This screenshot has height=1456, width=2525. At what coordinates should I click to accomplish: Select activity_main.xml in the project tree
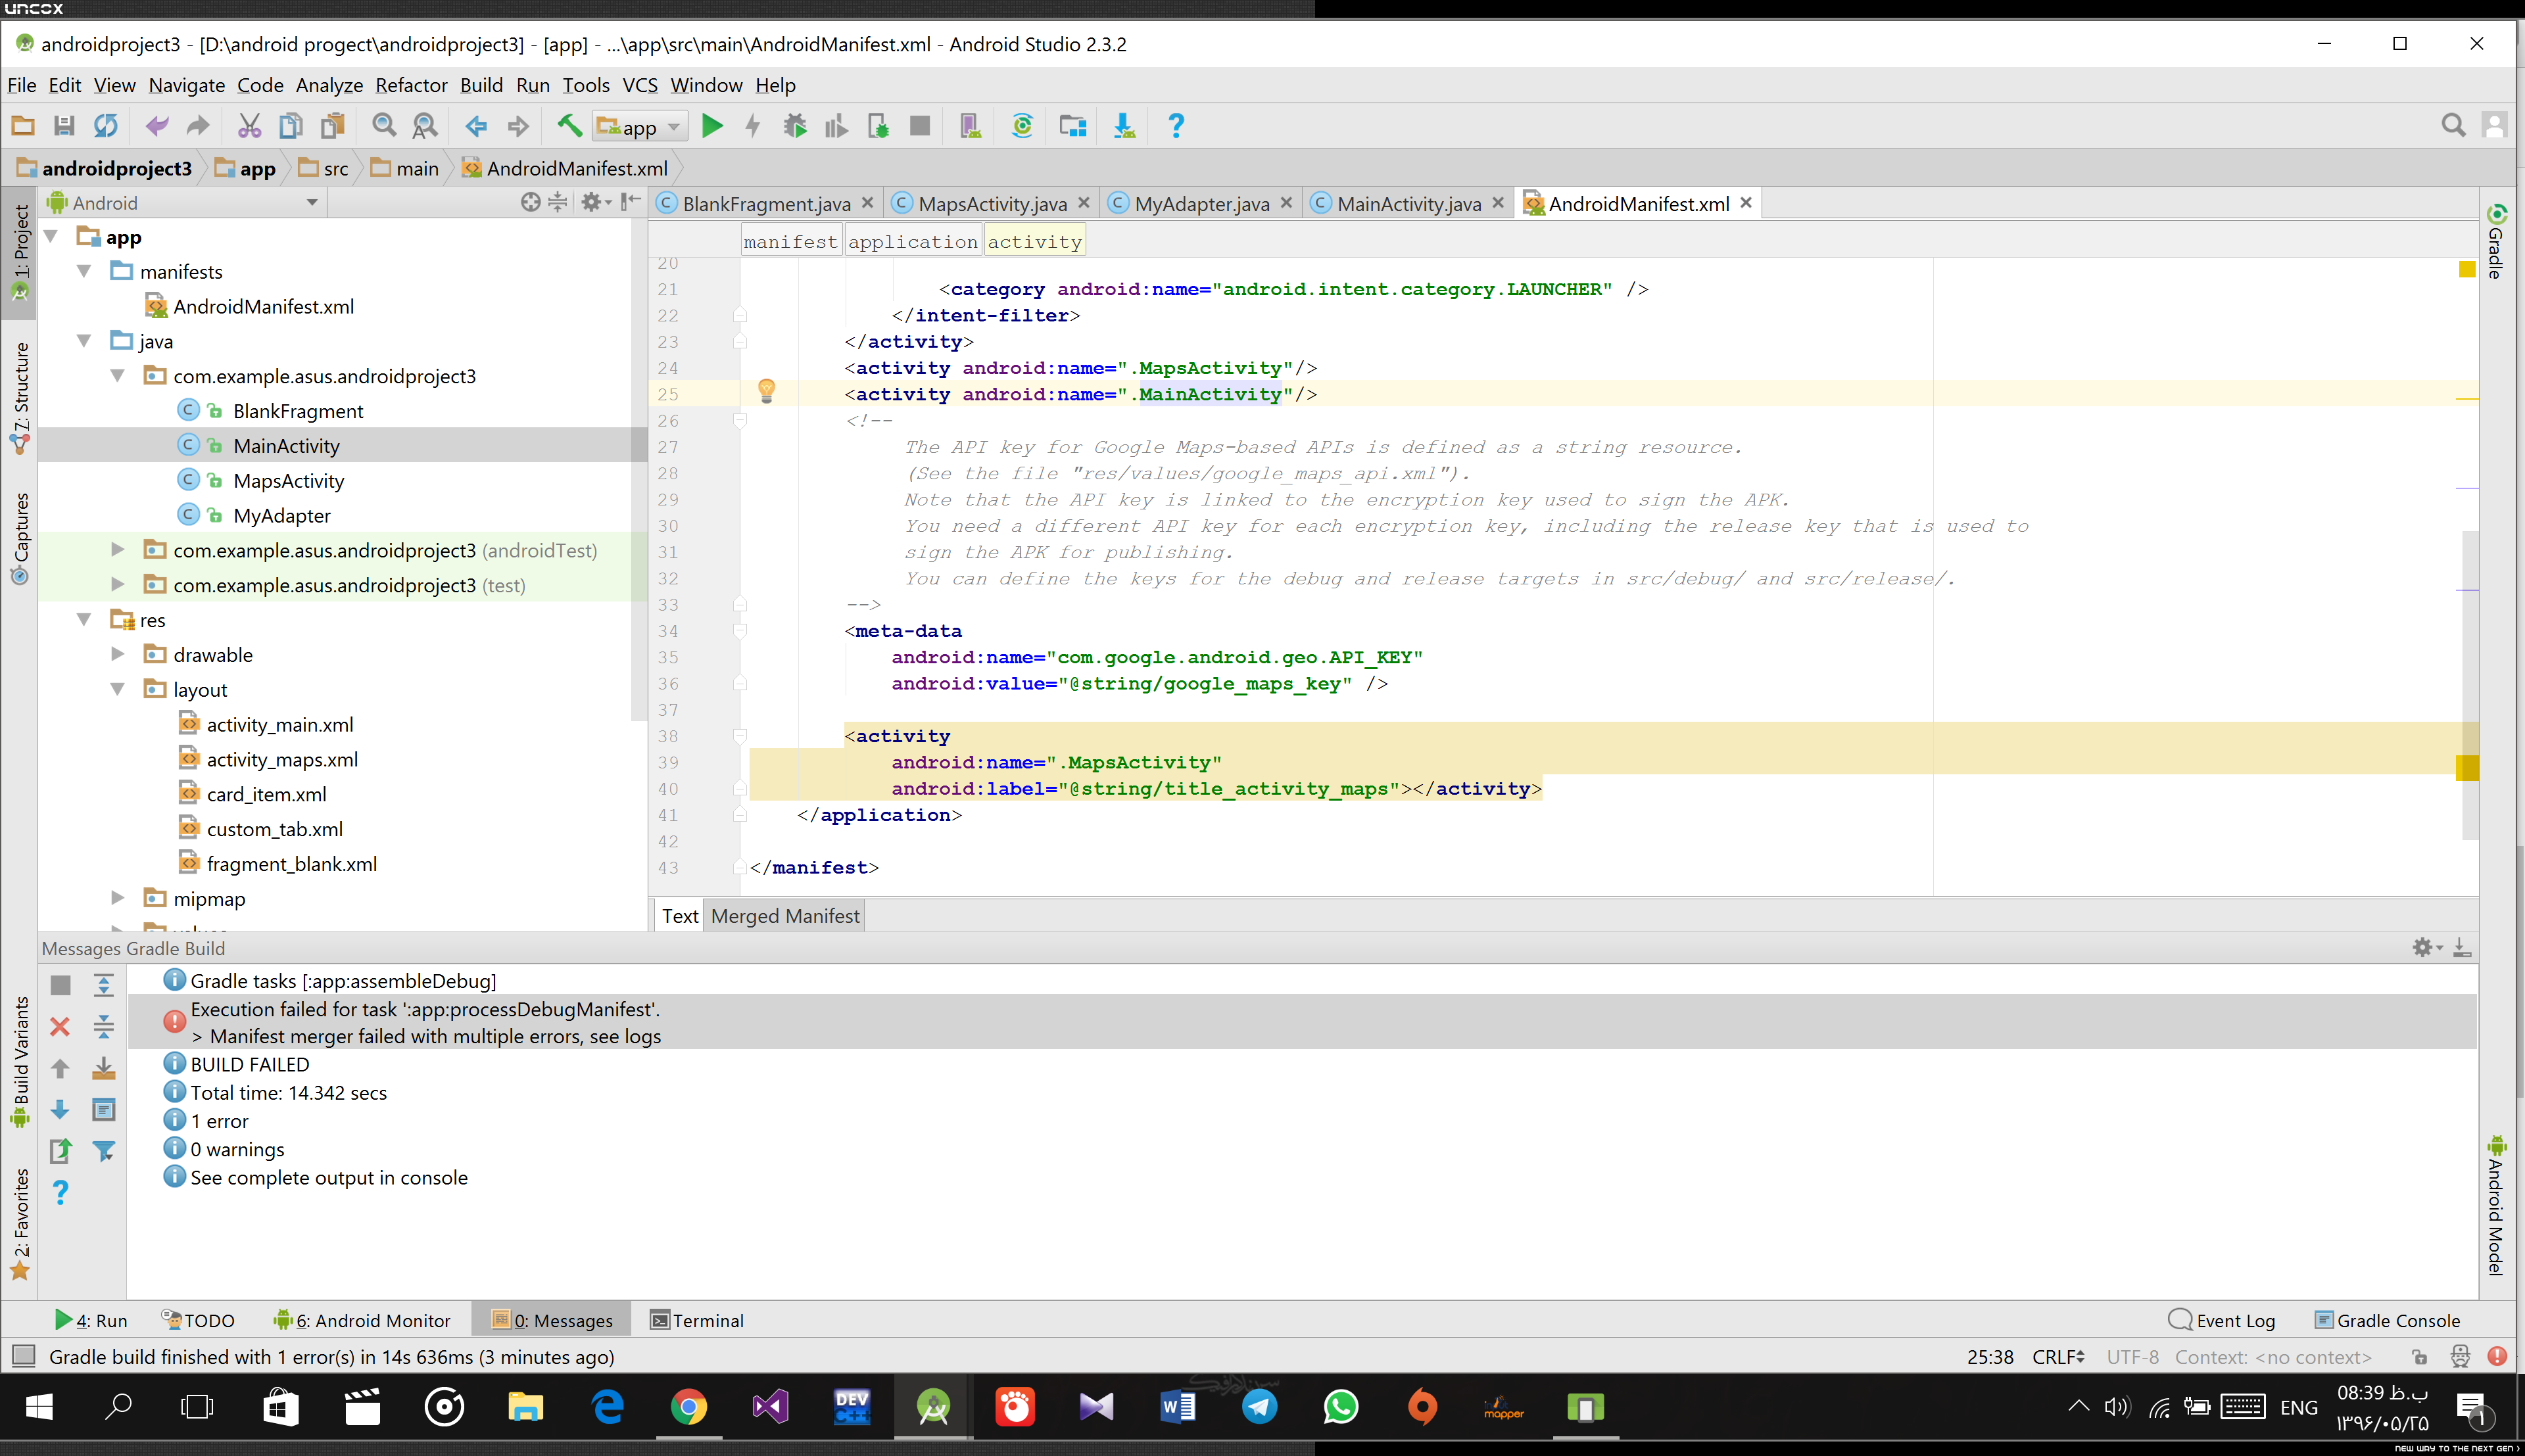point(279,725)
